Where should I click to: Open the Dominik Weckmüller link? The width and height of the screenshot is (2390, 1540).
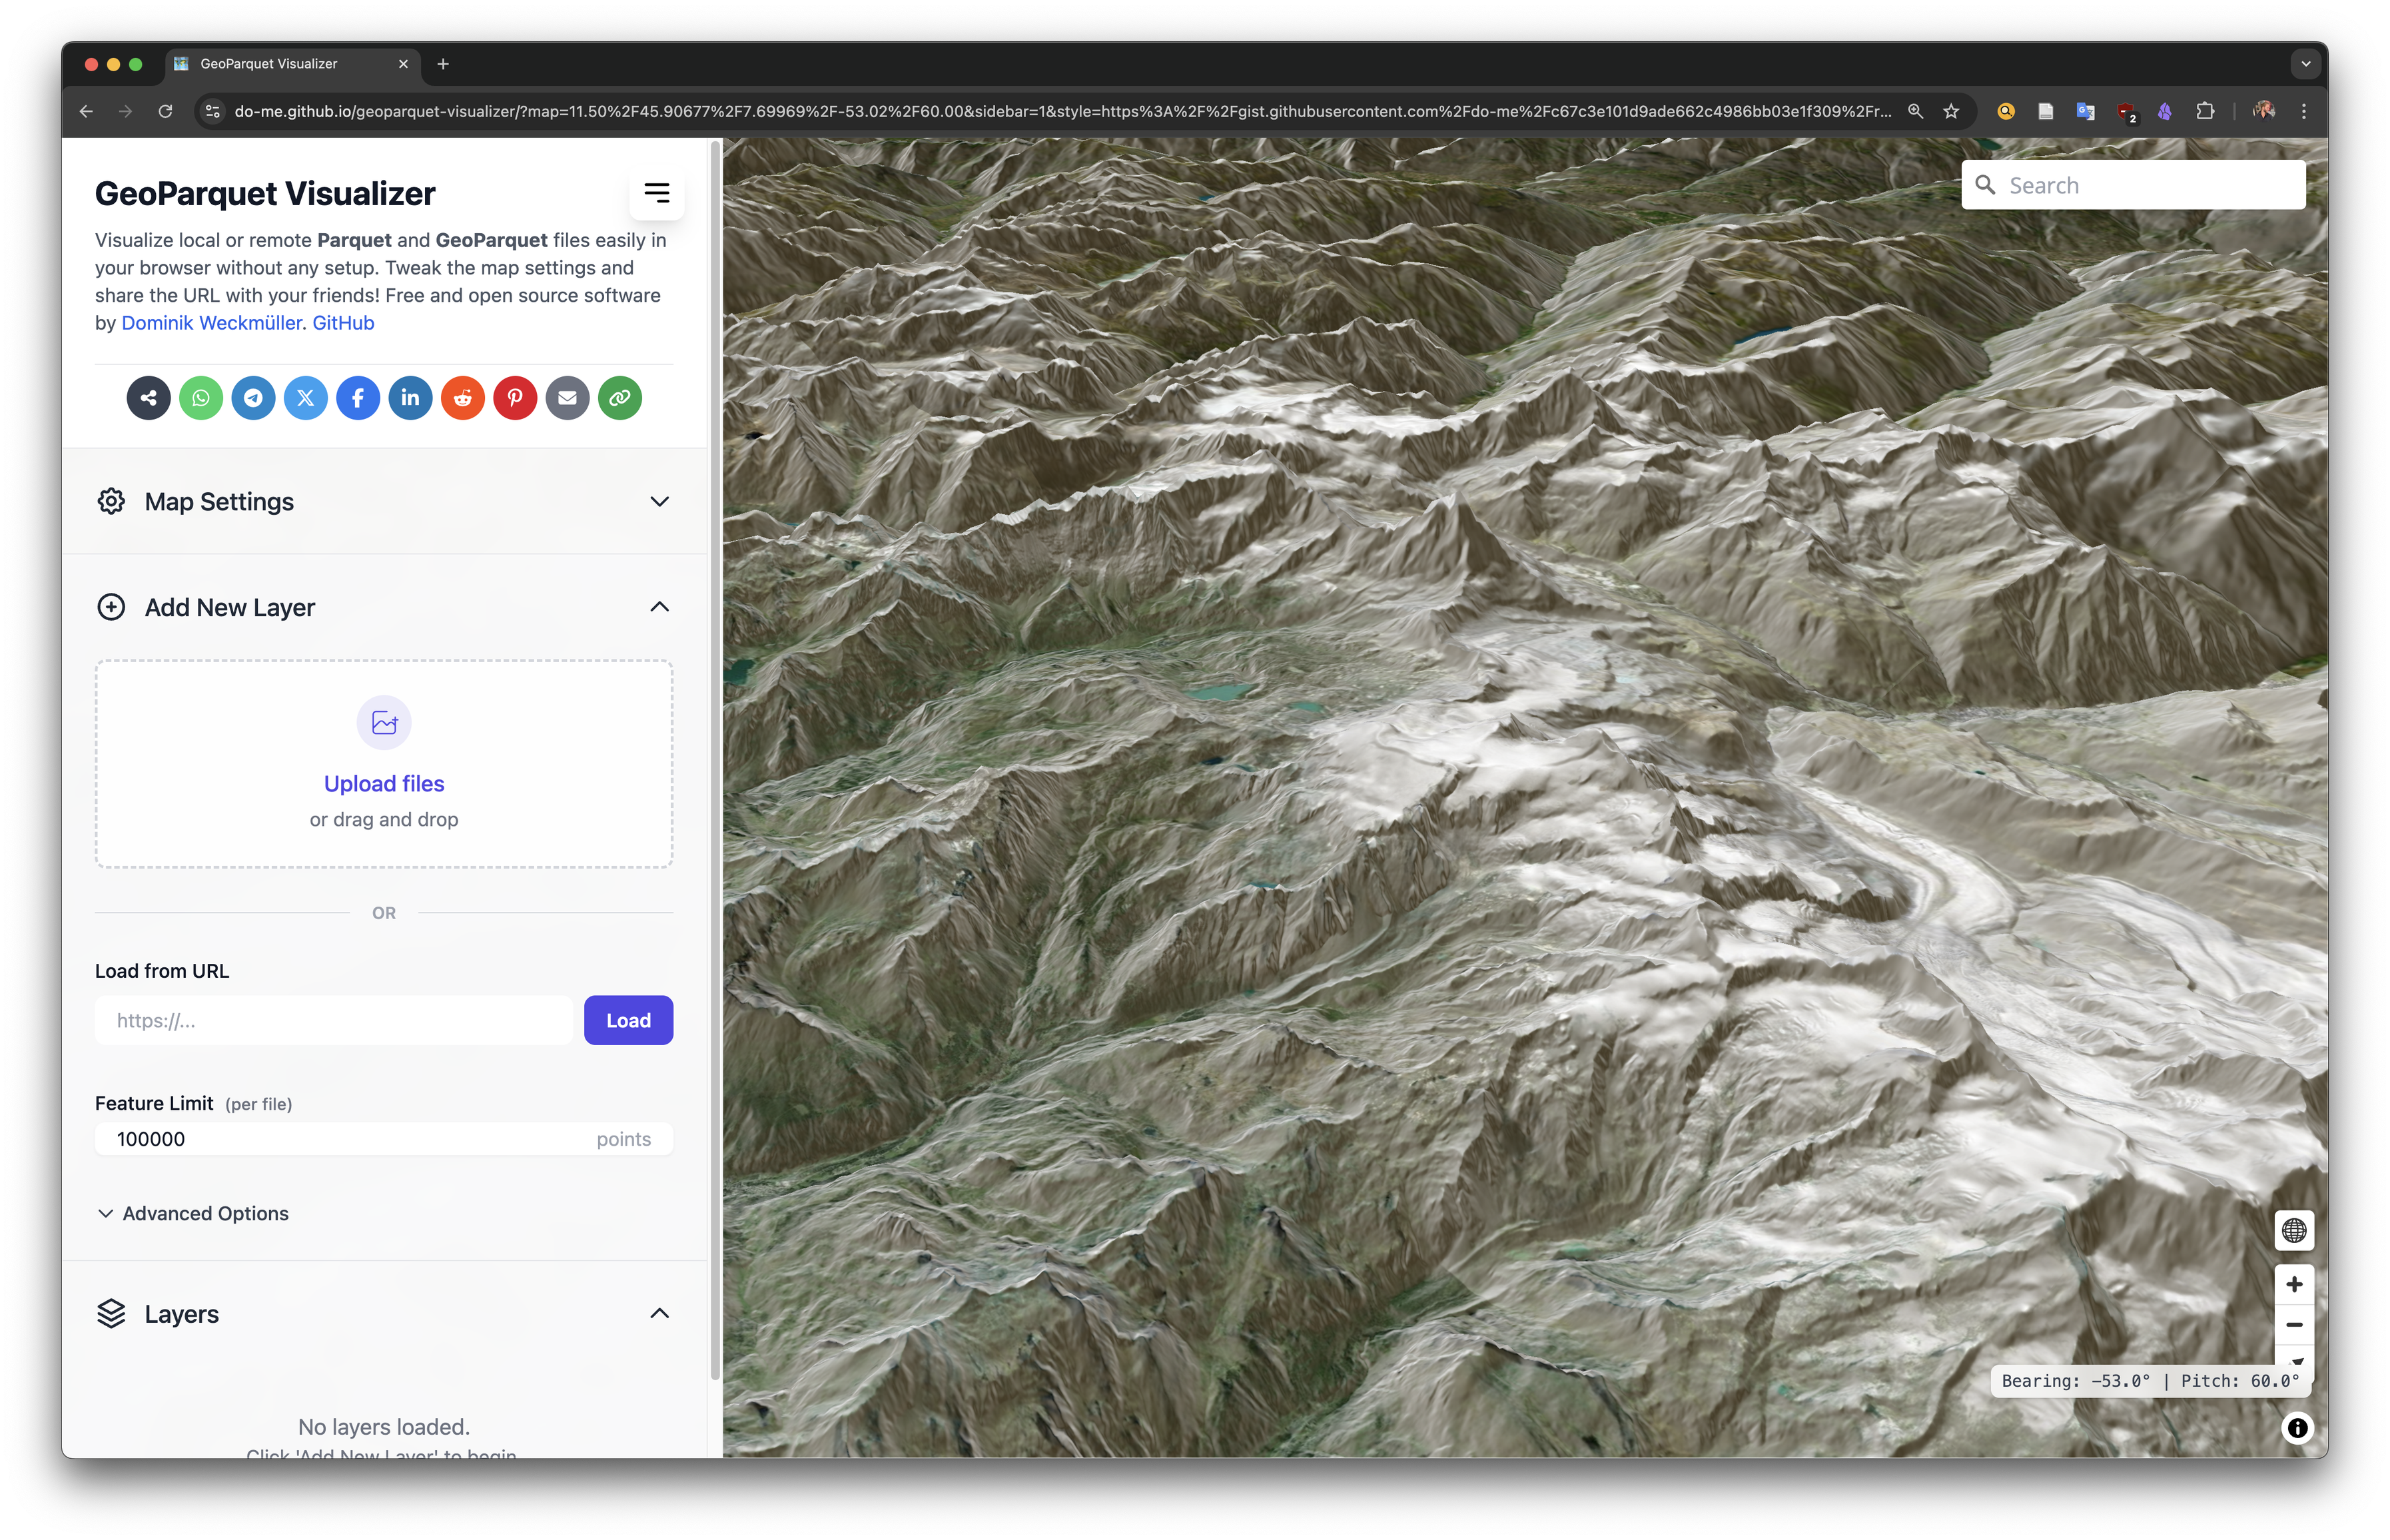pyautogui.click(x=211, y=323)
